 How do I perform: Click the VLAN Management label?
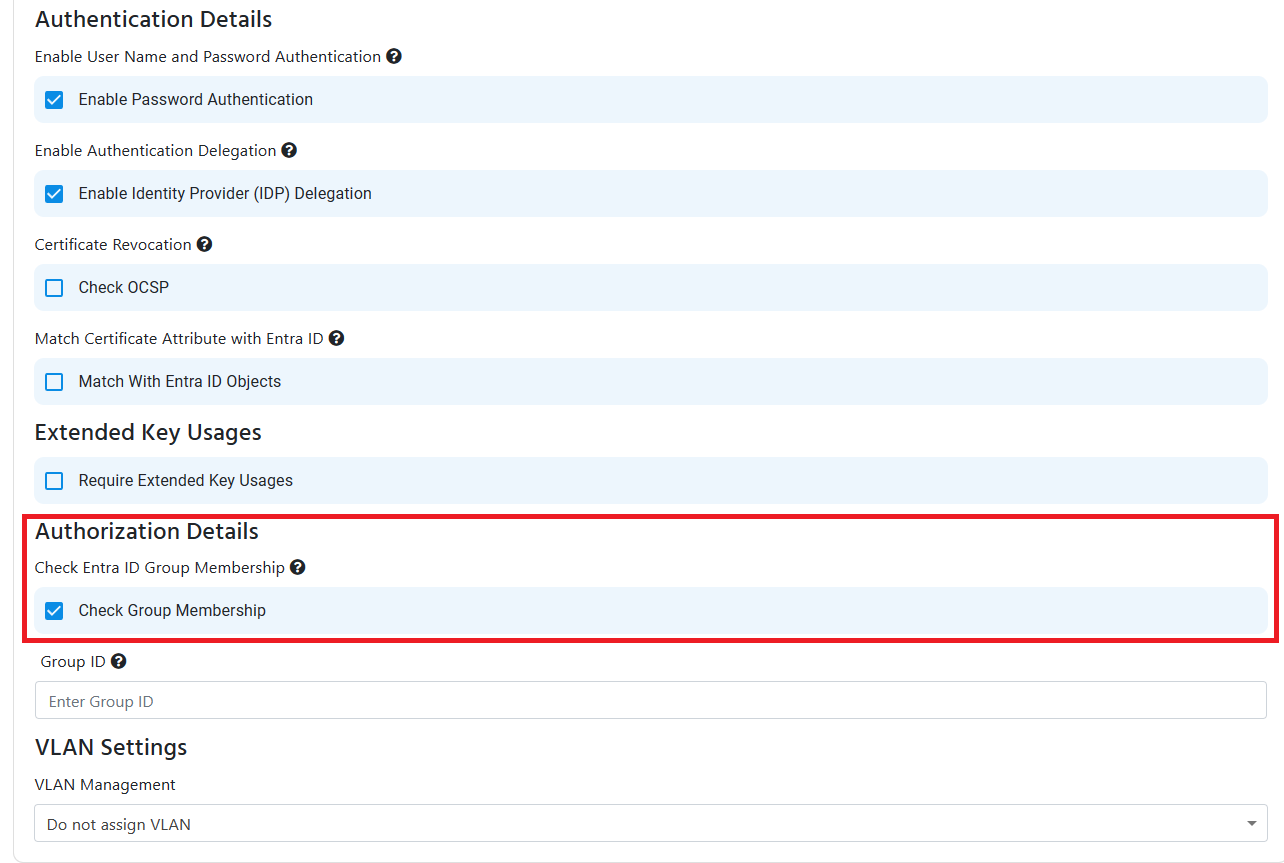click(x=105, y=785)
